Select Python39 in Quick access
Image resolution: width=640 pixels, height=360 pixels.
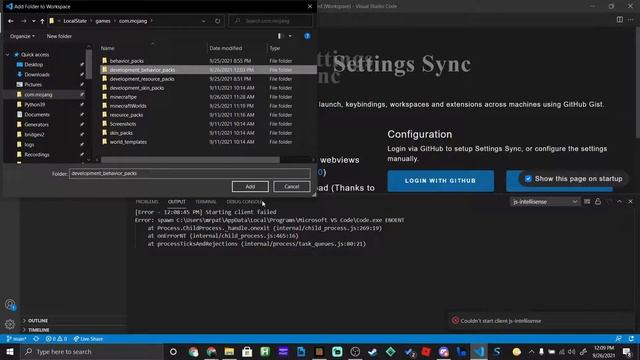click(x=35, y=104)
